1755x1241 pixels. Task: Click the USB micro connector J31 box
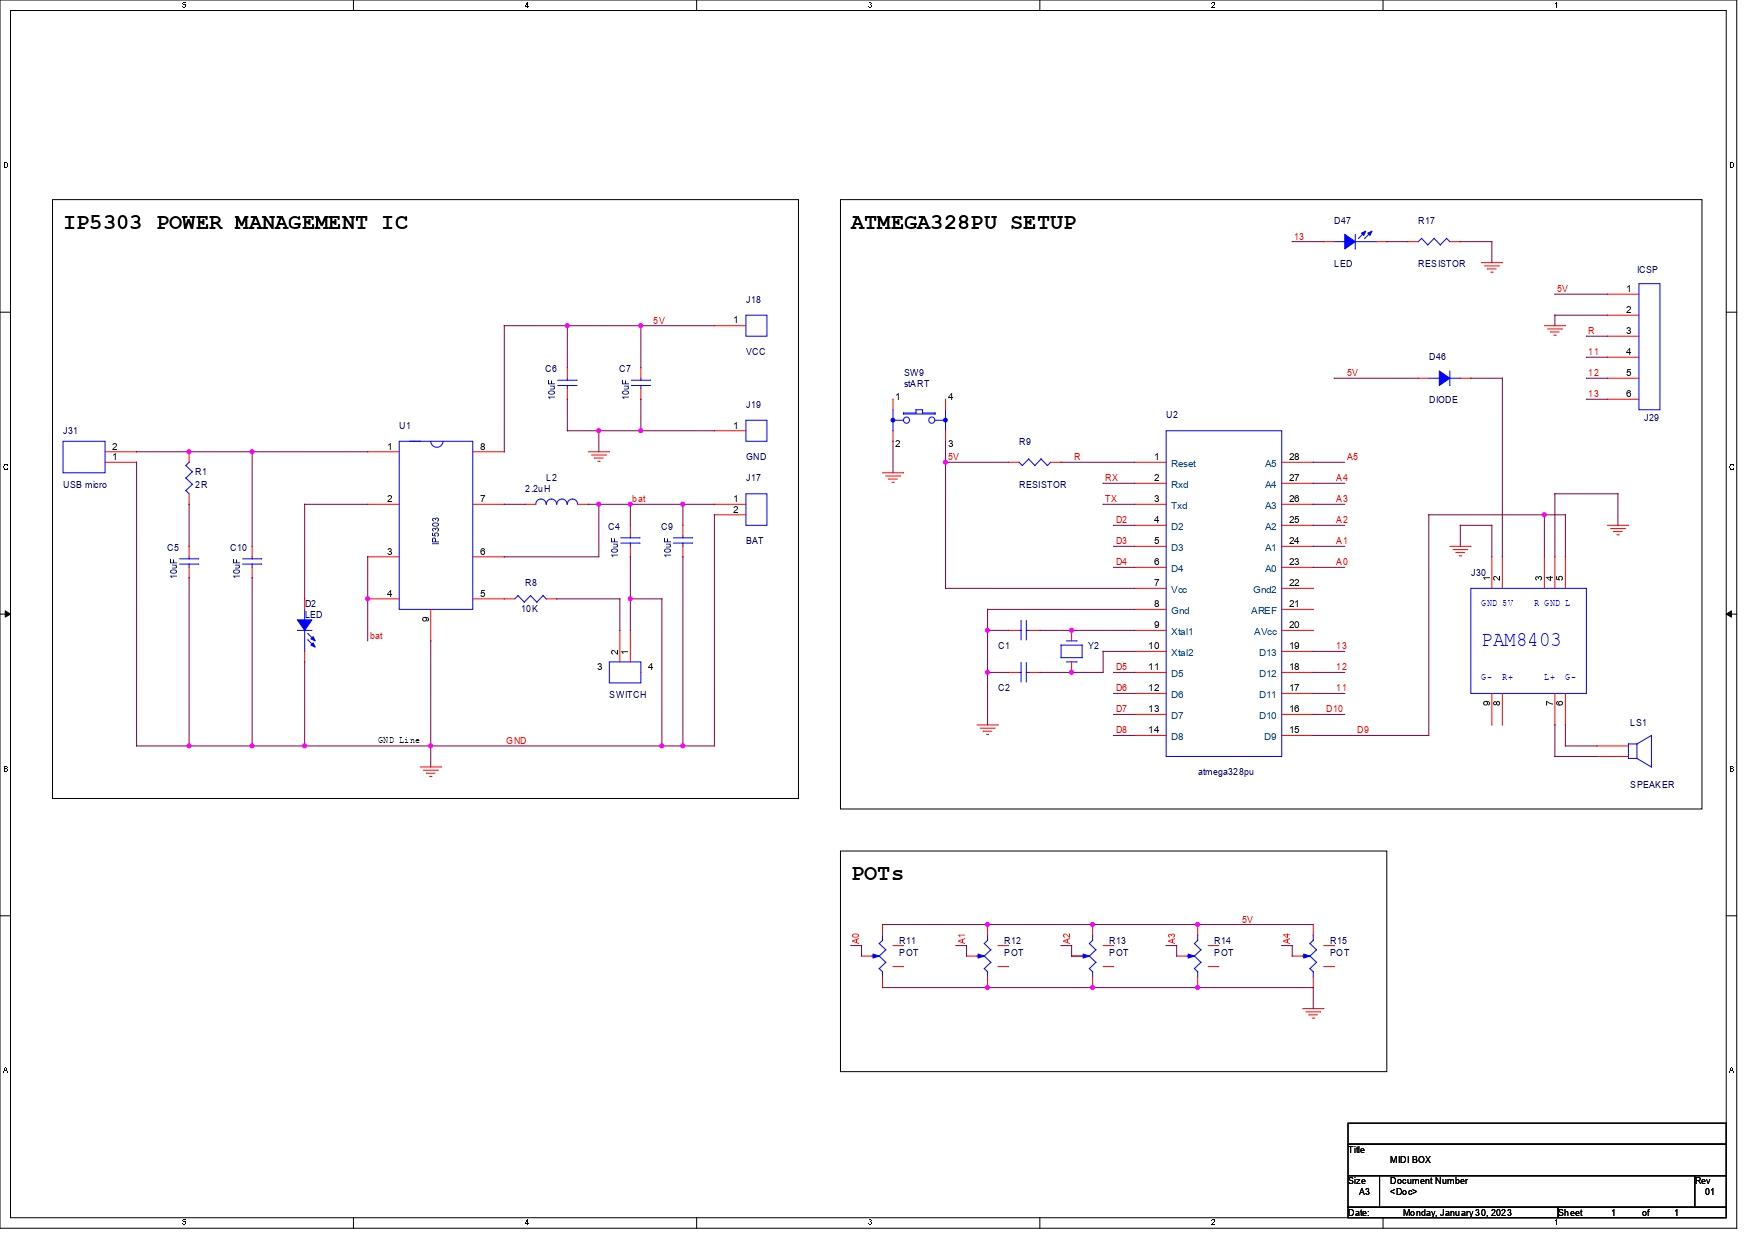tap(84, 457)
